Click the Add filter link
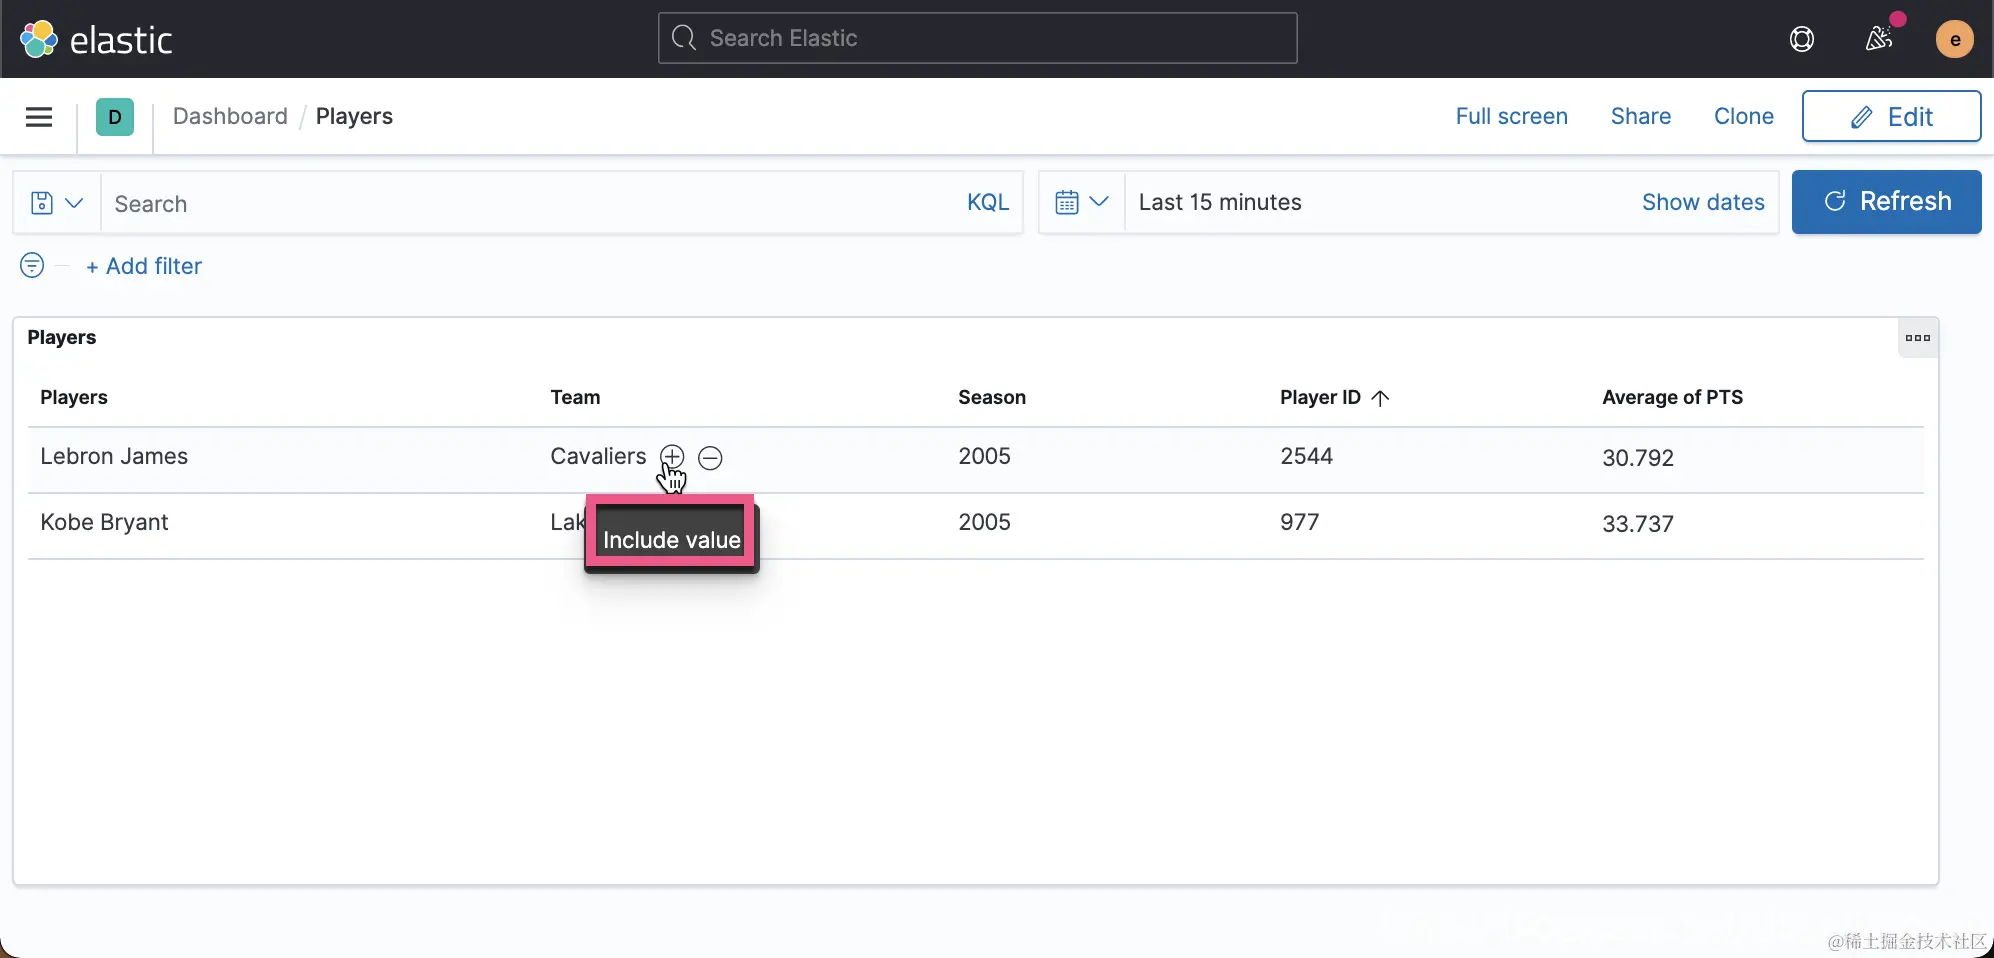The image size is (1994, 958). (144, 266)
